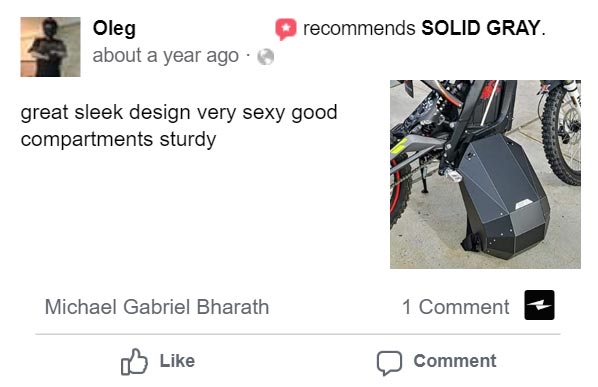Like Oleg's recommendation post
Image resolution: width=598 pixels, height=387 pixels.
pyautogui.click(x=158, y=361)
